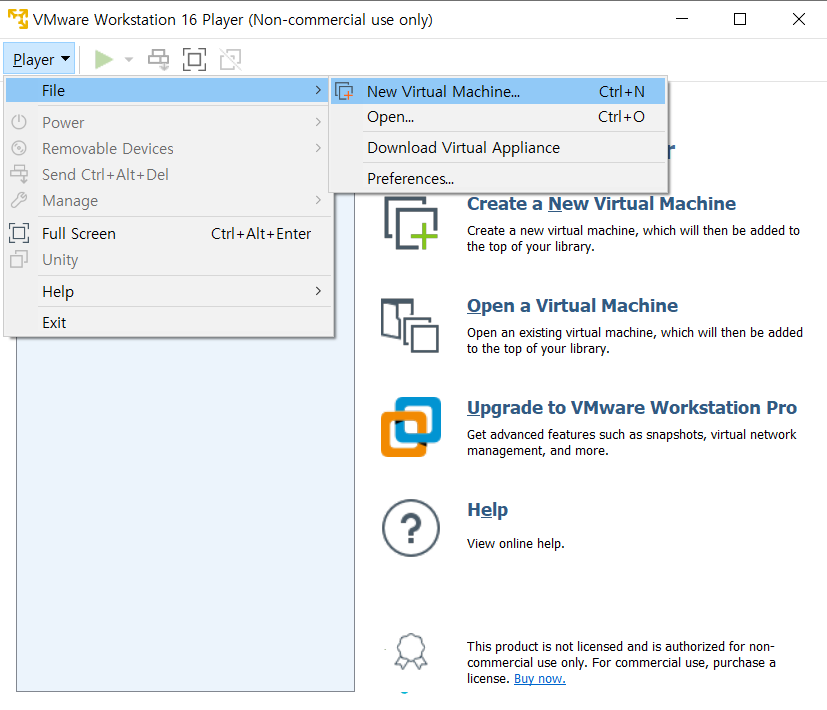Expand the Removable Devices submenu chevron
Viewport: 827px width, 710px height.
point(318,148)
